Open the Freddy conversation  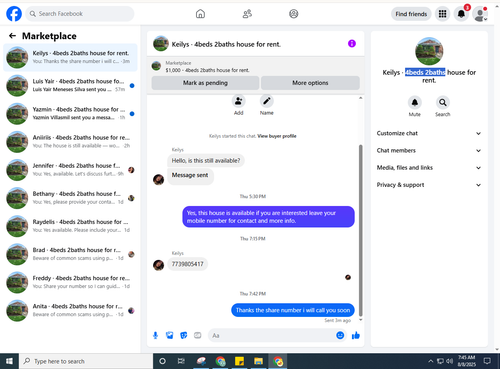pos(70,282)
